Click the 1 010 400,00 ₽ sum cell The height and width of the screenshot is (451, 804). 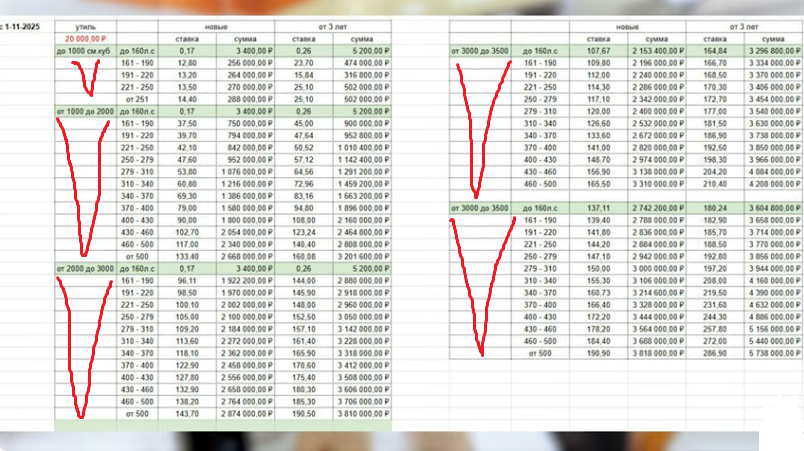[362, 148]
